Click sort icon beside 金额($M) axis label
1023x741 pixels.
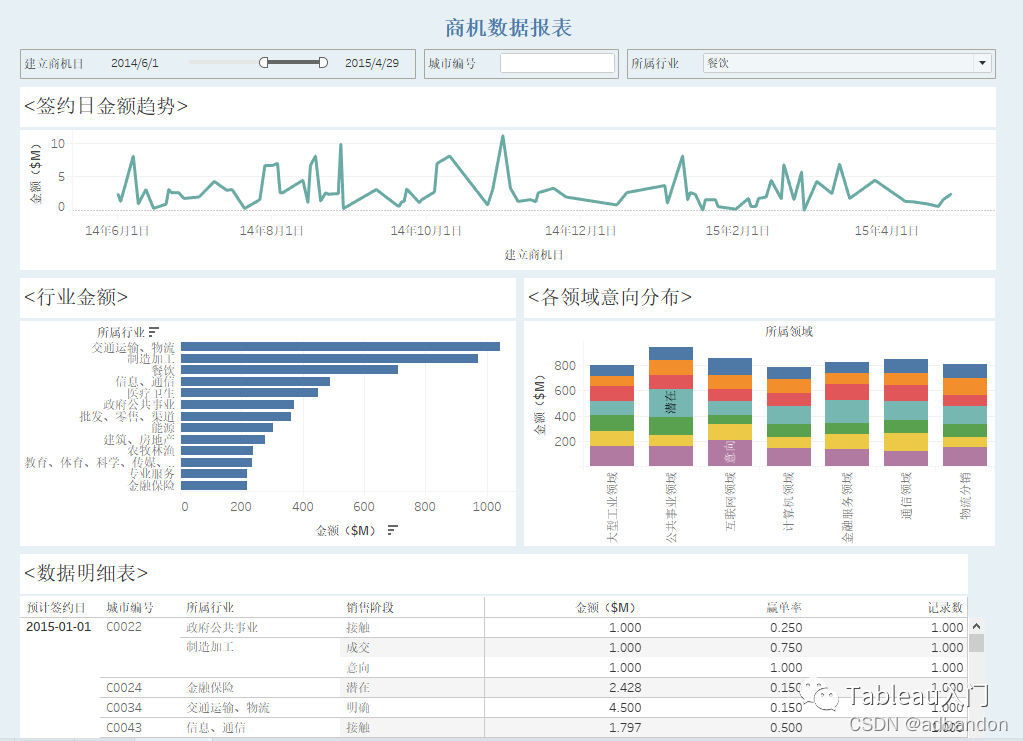(x=392, y=530)
